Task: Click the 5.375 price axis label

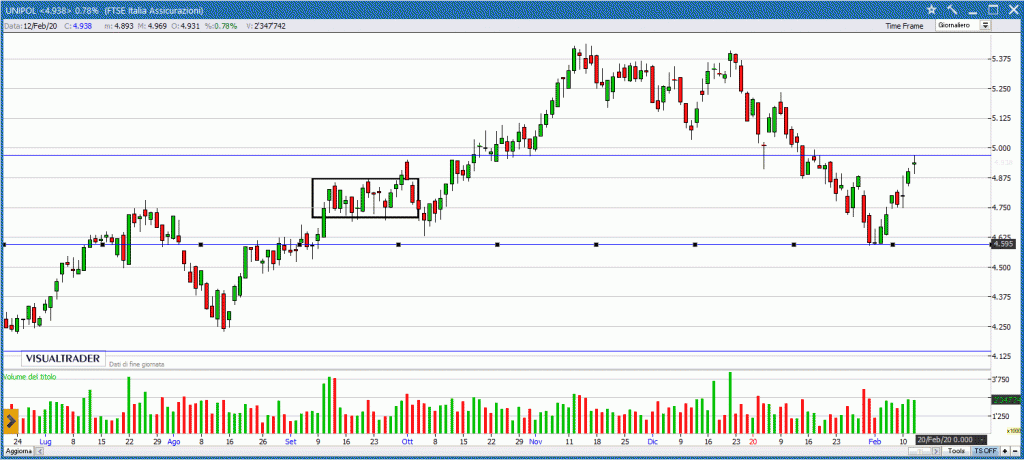Action: click(x=1001, y=59)
